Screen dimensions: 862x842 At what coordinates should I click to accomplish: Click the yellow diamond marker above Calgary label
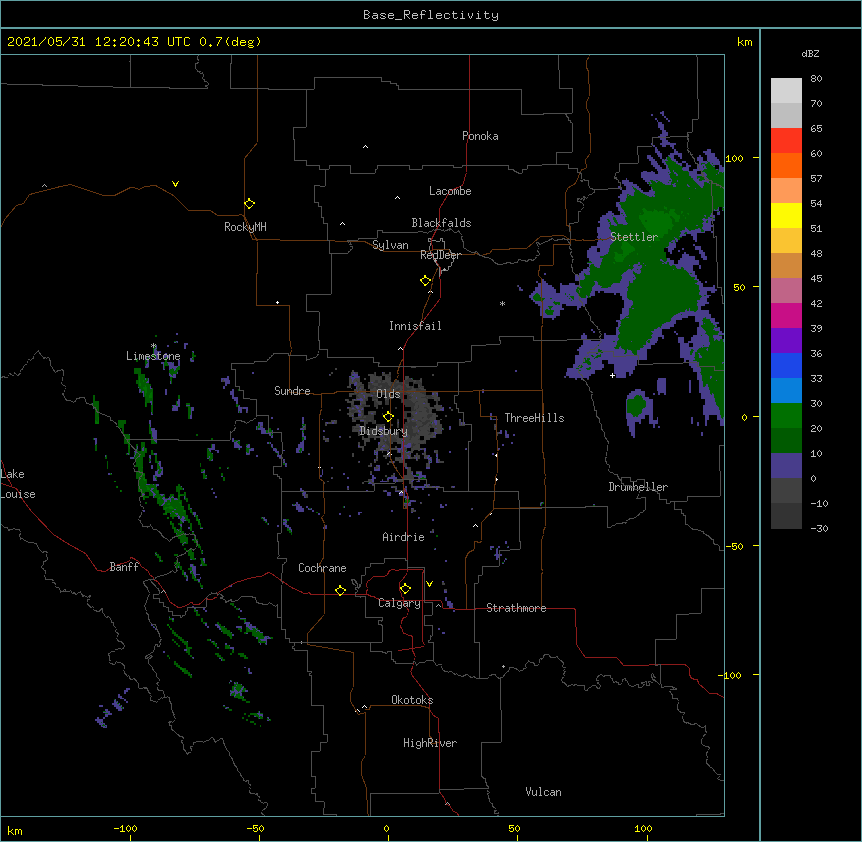pyautogui.click(x=405, y=589)
